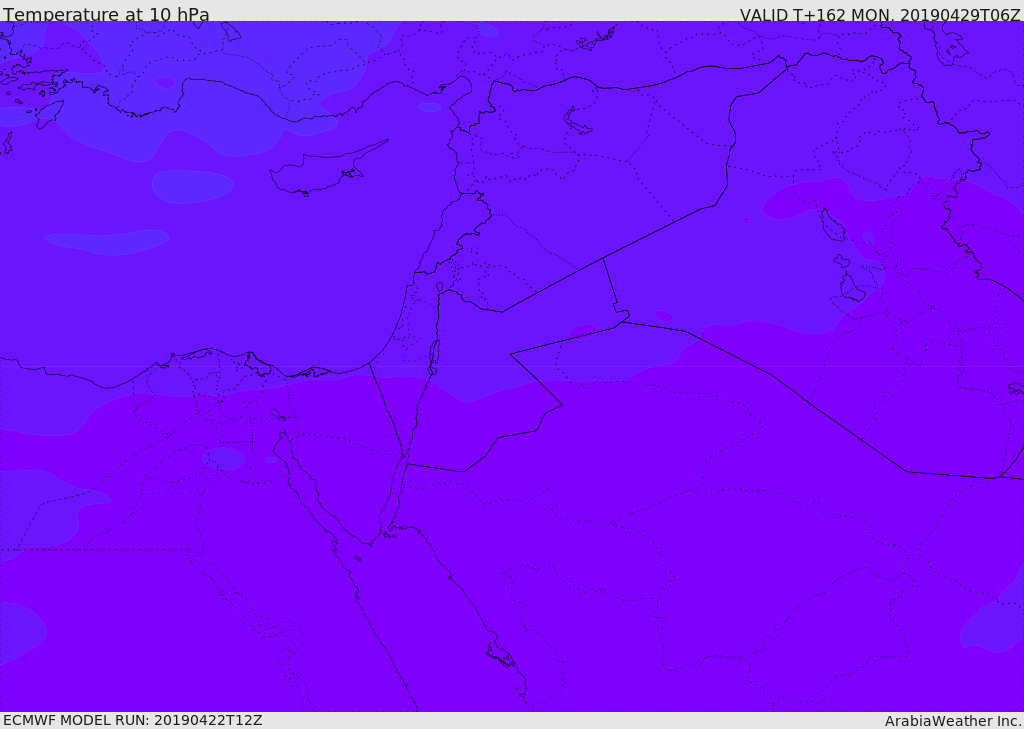Click the 'ECMWF MODEL RUN: 20190422T12Z' text
Image resolution: width=1024 pixels, height=729 pixels.
[133, 721]
